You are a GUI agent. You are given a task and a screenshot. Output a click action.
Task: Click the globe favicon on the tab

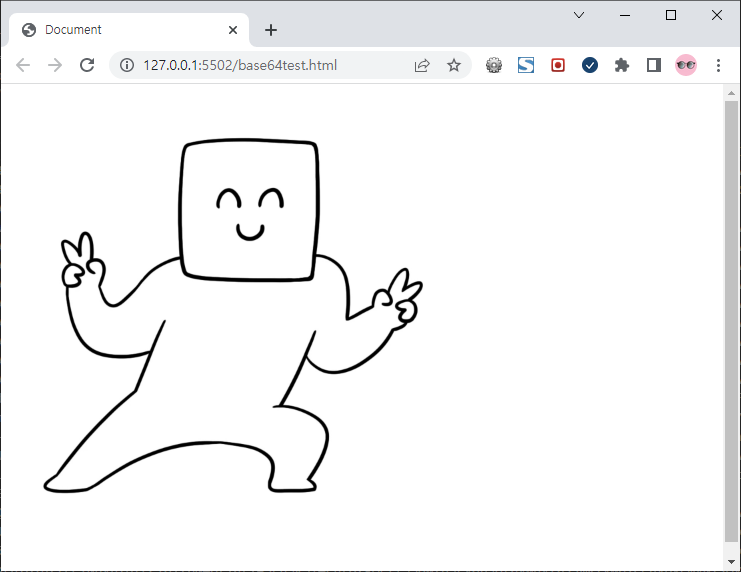tap(29, 30)
